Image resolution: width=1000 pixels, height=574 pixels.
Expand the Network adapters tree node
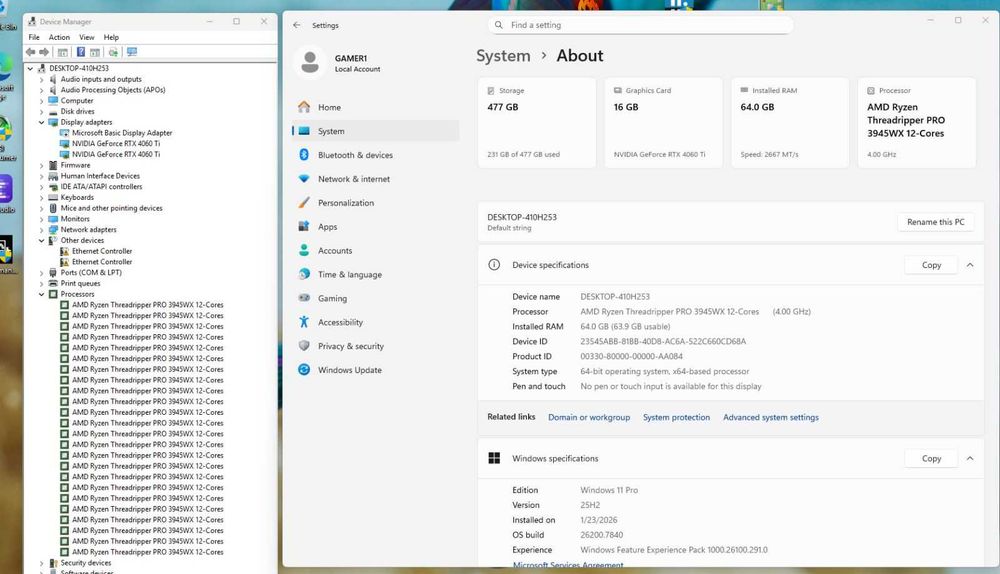(42, 230)
